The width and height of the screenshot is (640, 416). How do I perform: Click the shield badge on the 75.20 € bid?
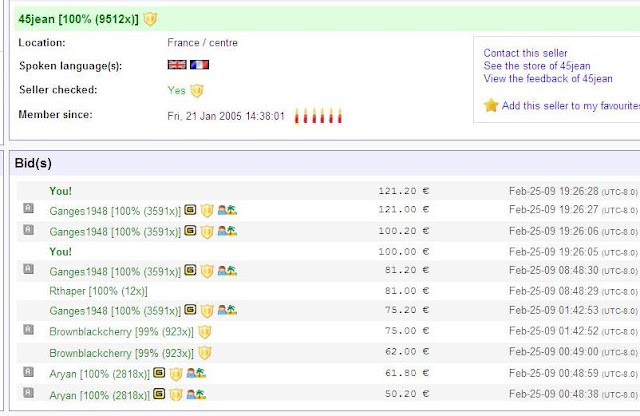[x=207, y=311]
